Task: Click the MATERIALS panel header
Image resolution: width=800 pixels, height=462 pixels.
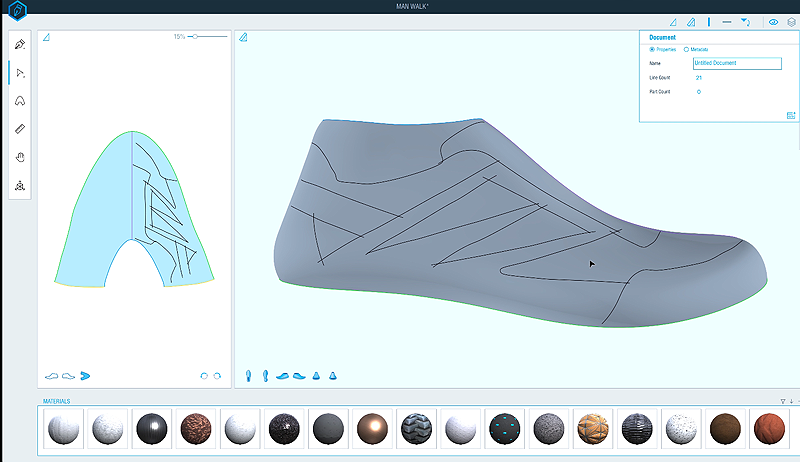Action: [57, 401]
